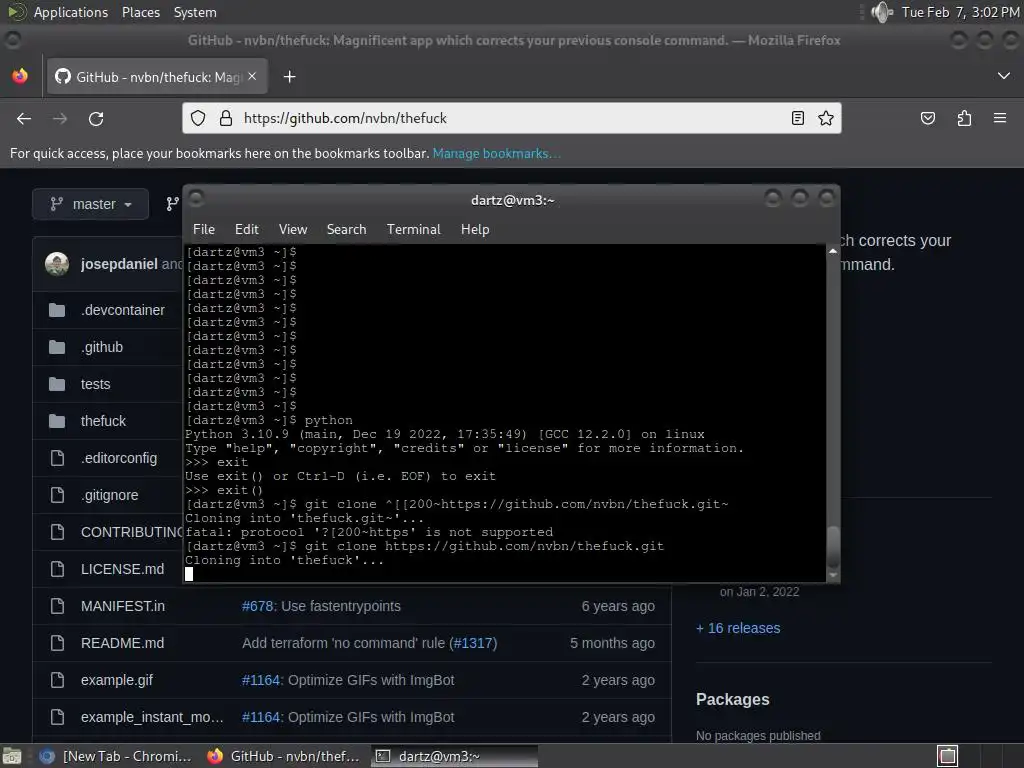
Task: Open the Applications menu
Action: point(71,12)
